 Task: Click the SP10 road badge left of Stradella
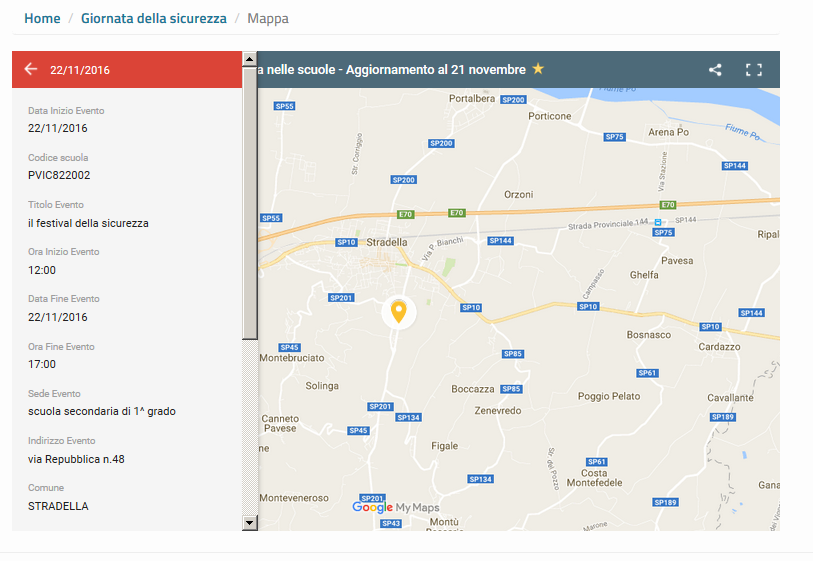pyautogui.click(x=347, y=242)
